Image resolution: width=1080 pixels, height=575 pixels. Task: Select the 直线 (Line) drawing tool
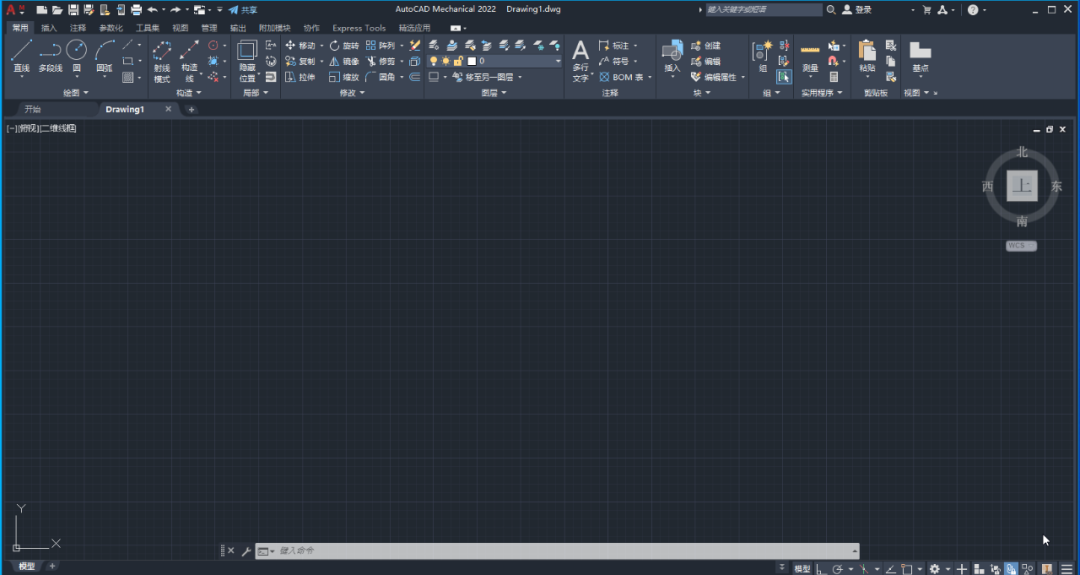click(21, 54)
